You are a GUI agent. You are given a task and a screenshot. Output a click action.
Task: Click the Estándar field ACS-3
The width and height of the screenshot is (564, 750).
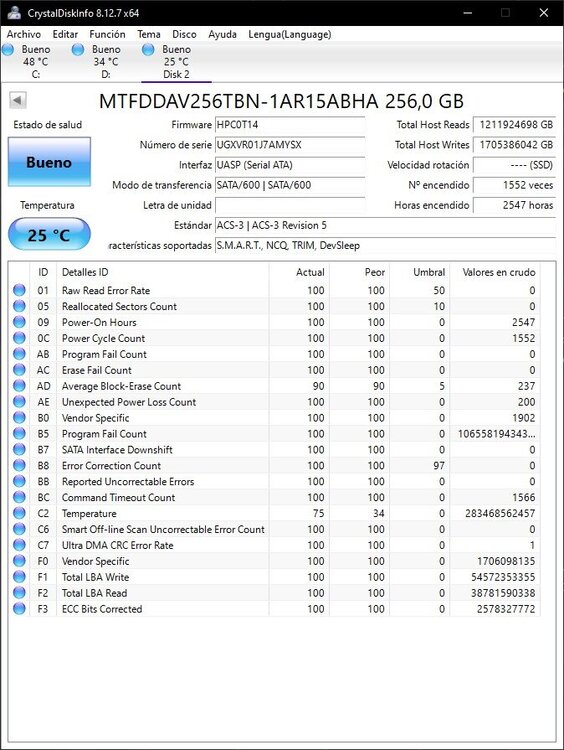tap(385, 225)
